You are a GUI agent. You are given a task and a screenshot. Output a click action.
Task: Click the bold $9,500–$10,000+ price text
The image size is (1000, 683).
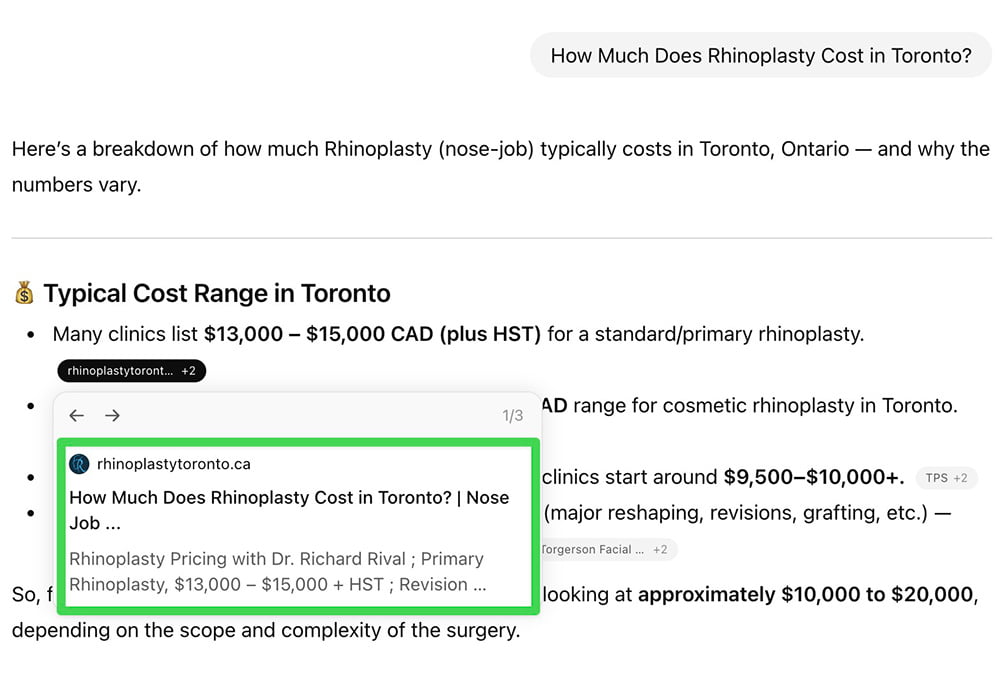point(814,477)
